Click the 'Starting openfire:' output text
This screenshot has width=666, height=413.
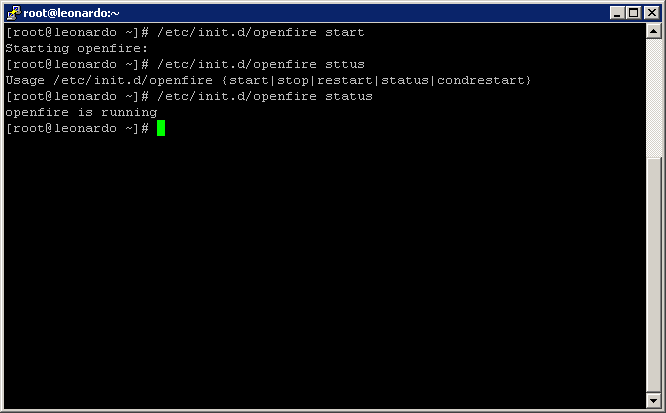[x=76, y=48]
